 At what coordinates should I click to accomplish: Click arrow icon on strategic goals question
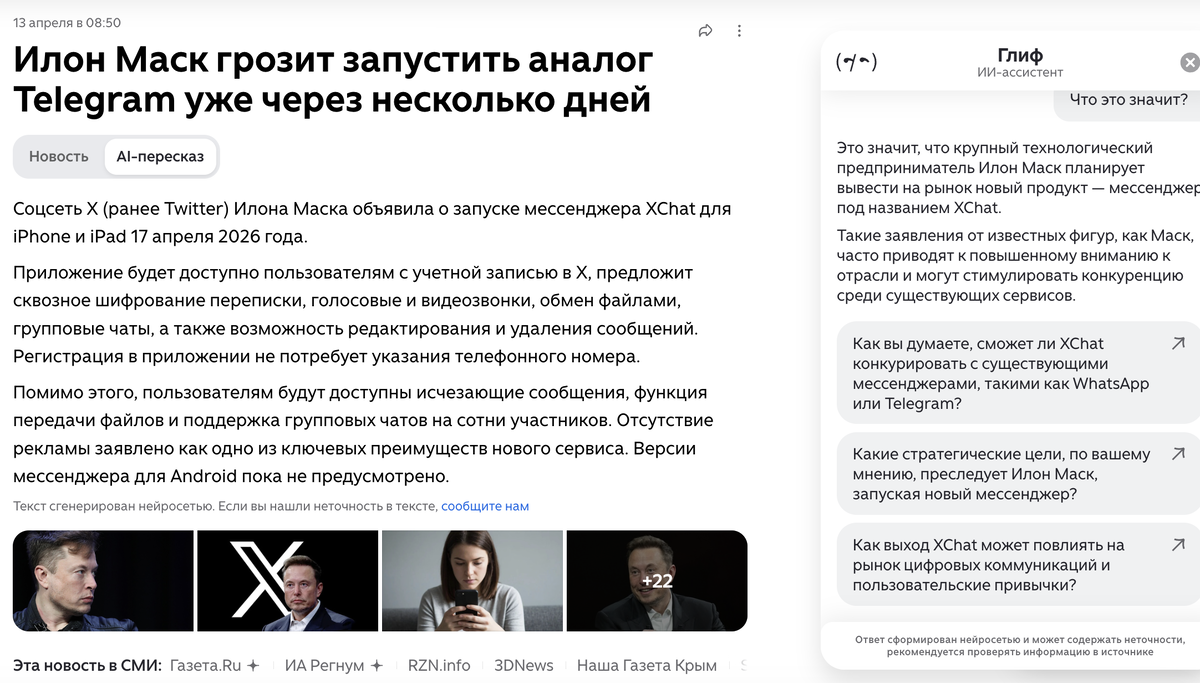coord(1177,454)
